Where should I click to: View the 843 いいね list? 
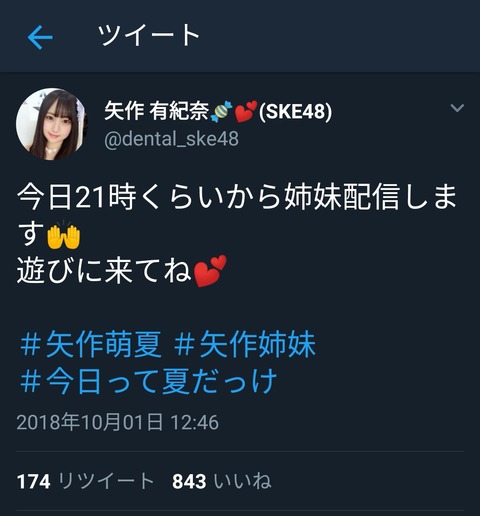pyautogui.click(x=222, y=481)
